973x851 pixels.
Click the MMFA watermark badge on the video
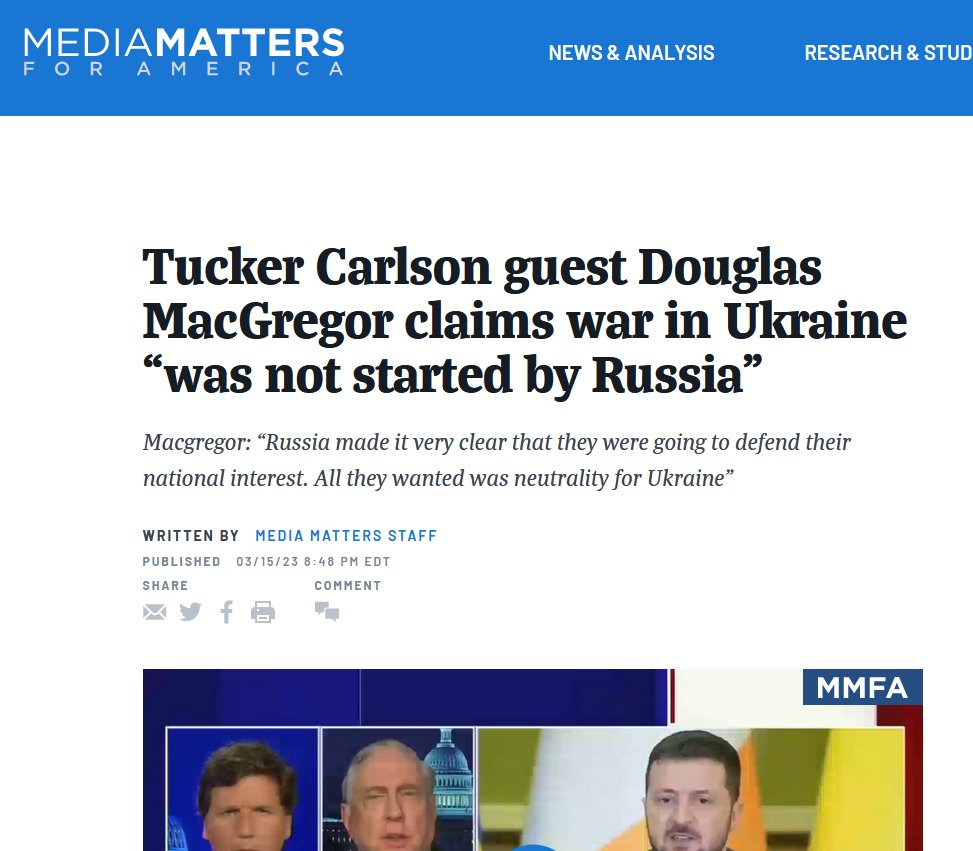click(x=863, y=687)
